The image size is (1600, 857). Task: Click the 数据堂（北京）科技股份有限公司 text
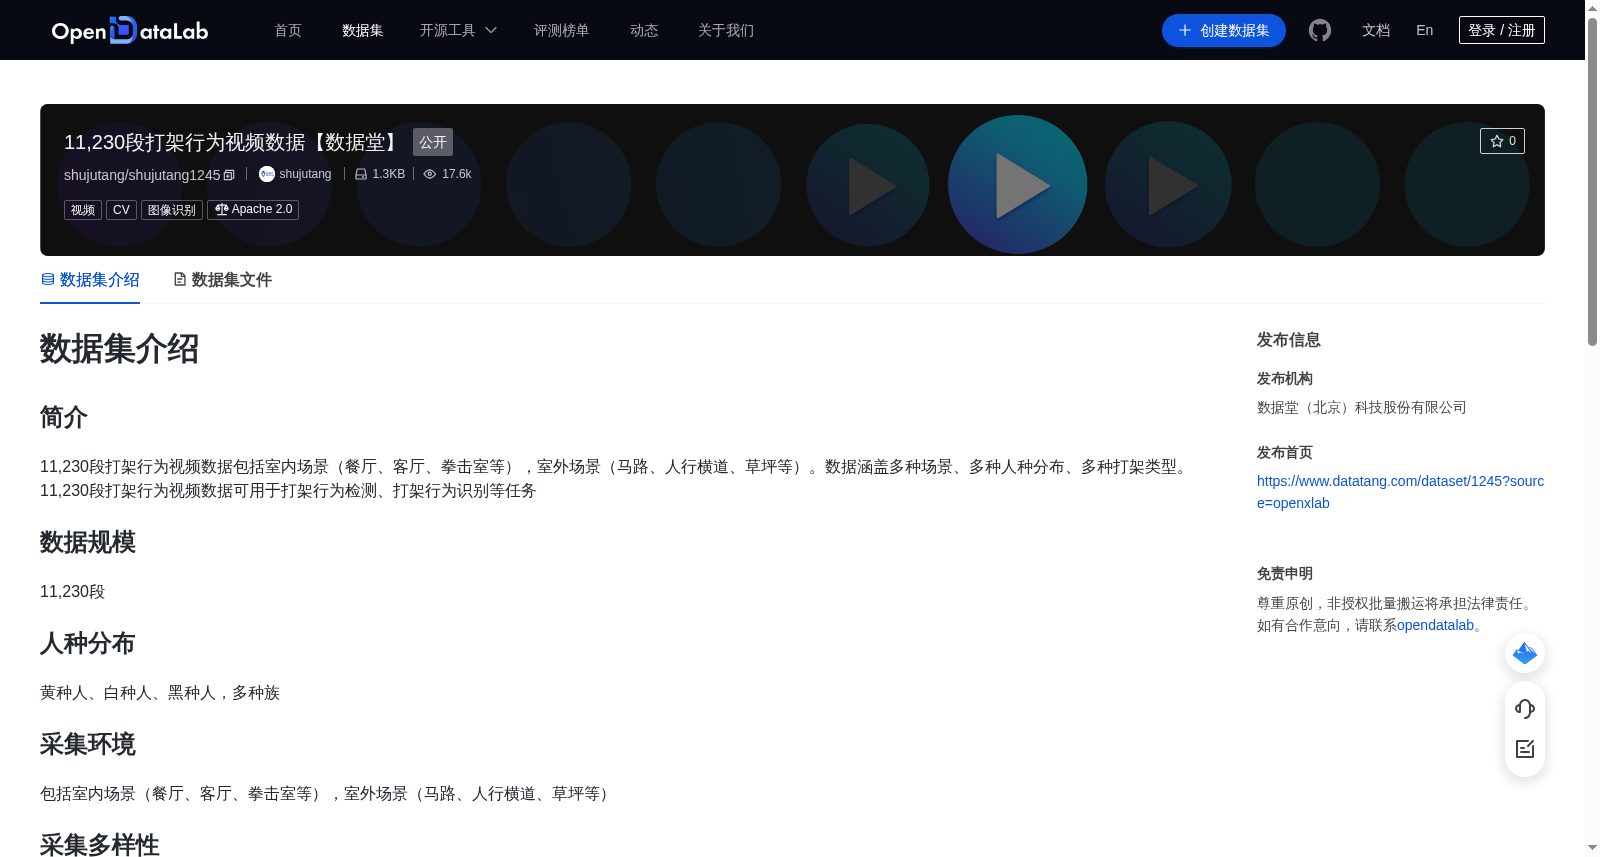tap(1362, 407)
